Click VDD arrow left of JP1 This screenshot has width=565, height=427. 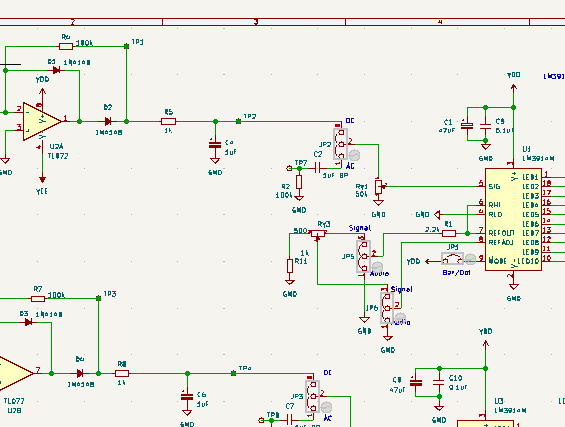[x=428, y=261]
